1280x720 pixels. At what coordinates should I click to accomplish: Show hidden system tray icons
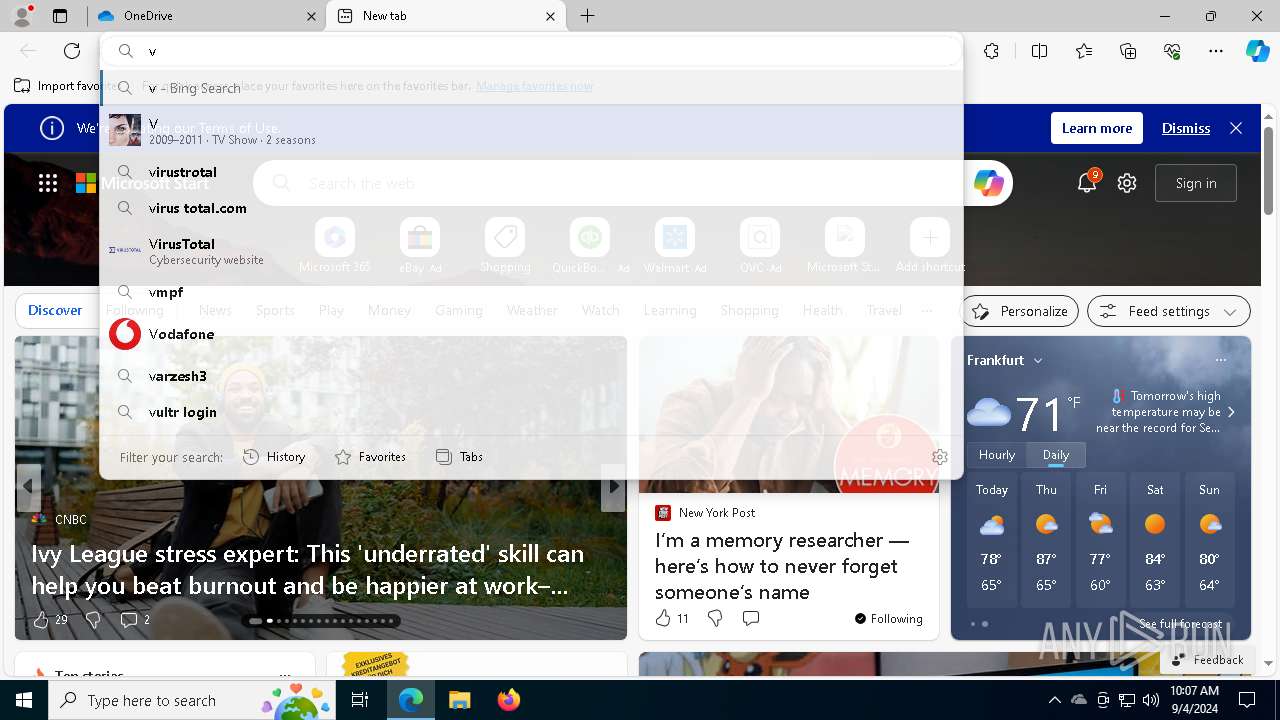point(1054,700)
